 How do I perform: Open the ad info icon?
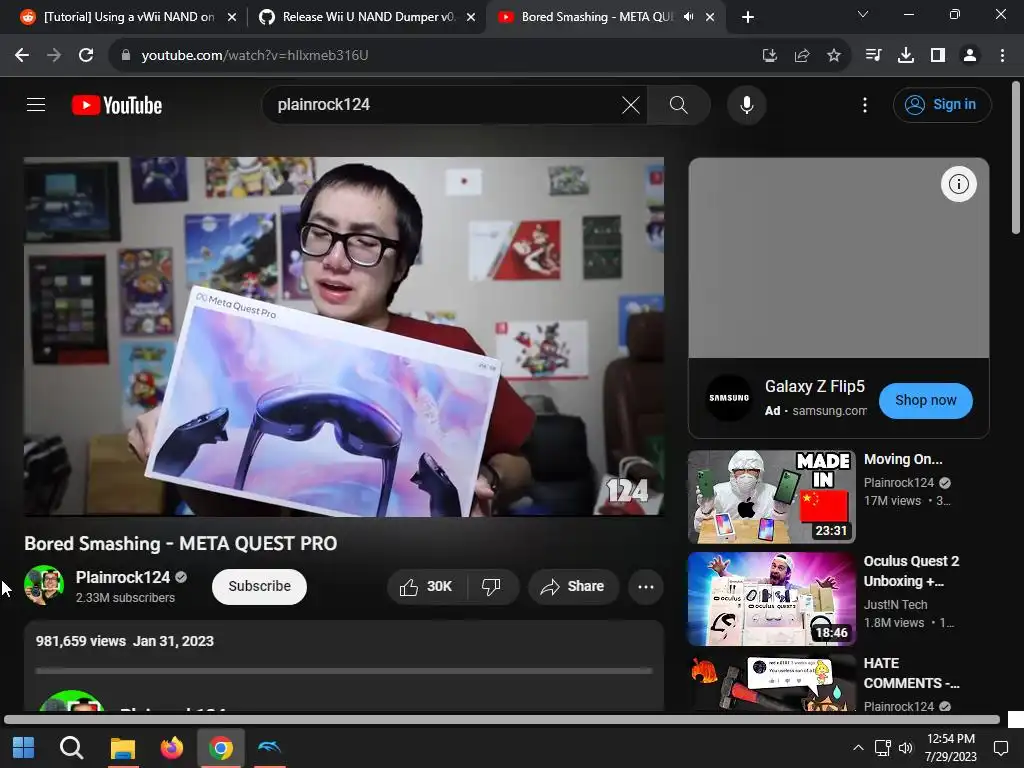(x=959, y=184)
